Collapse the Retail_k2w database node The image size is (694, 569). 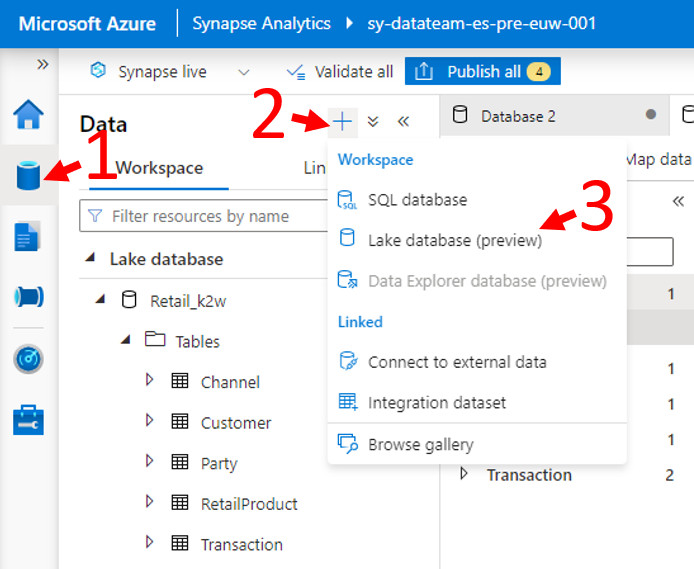point(101,299)
